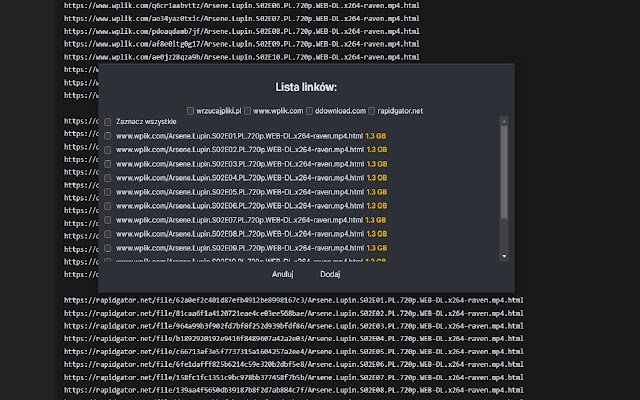Check the box for the S02E01 wplik link
Viewport: 640px width, 400px height.
(x=107, y=136)
